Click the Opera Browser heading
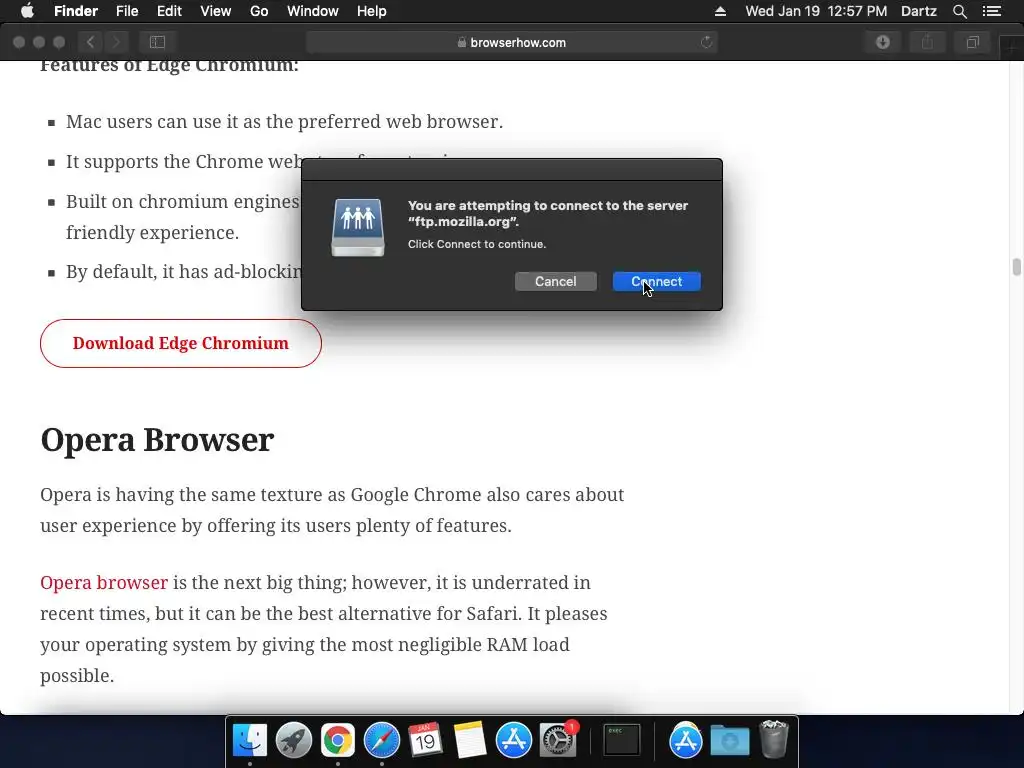Screen dimensions: 1024x768 [x=157, y=440]
